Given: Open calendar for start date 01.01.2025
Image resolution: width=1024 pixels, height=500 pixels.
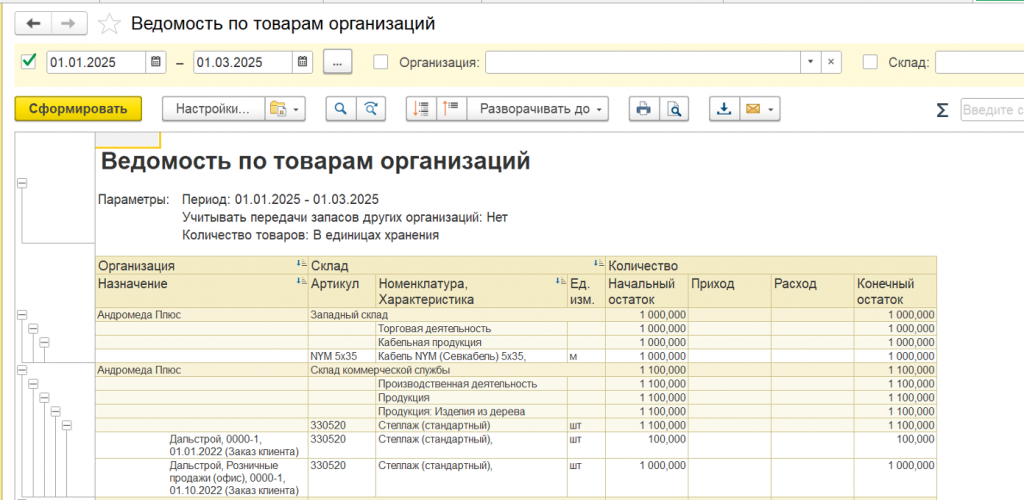Looking at the screenshot, I should pyautogui.click(x=155, y=62).
